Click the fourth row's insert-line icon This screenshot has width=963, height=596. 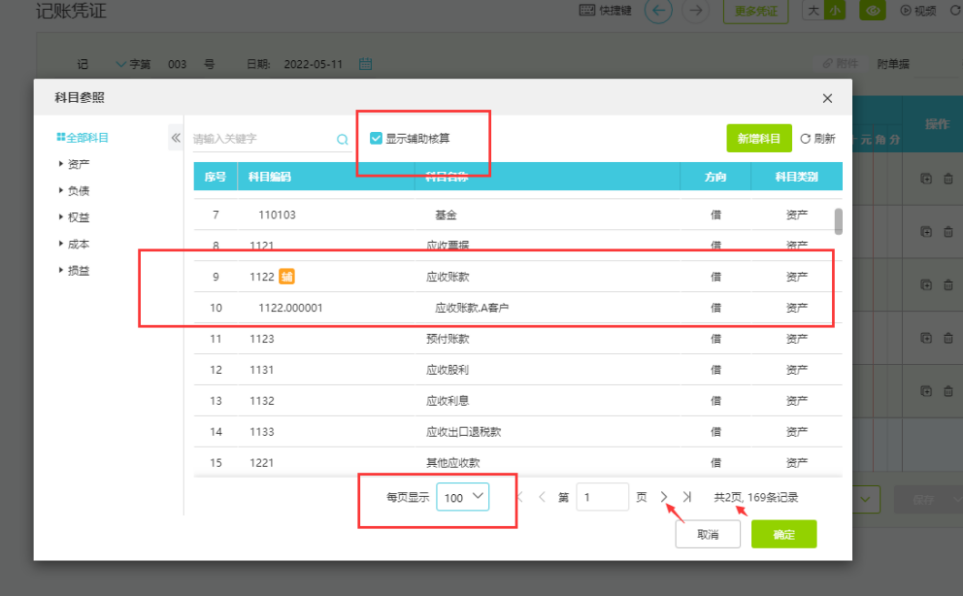tap(926, 338)
